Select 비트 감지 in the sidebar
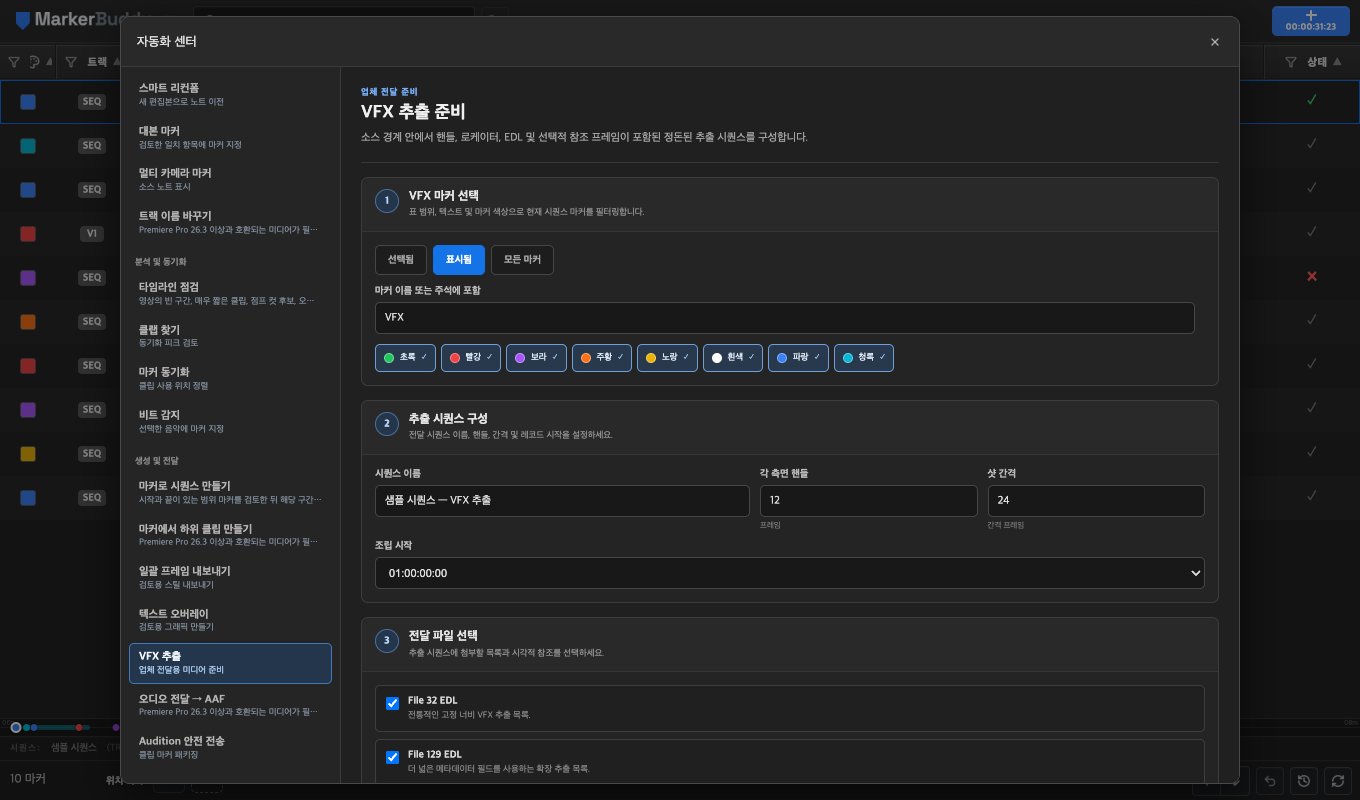Screen dimensions: 1360x800 230,420
